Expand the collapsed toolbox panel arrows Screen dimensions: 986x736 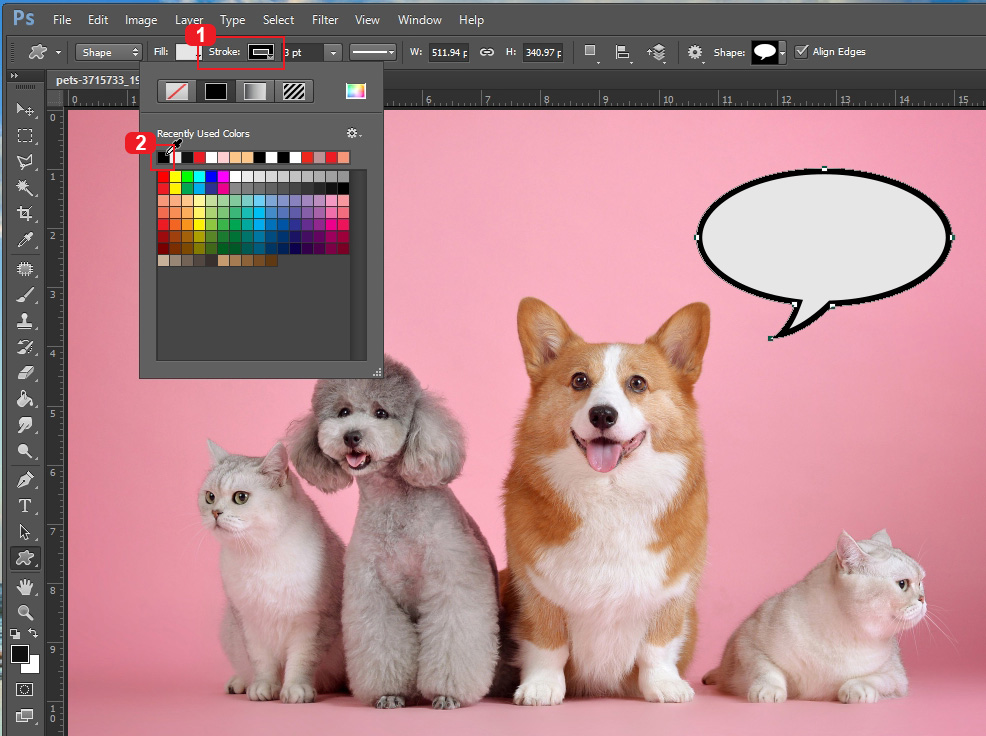(14, 75)
